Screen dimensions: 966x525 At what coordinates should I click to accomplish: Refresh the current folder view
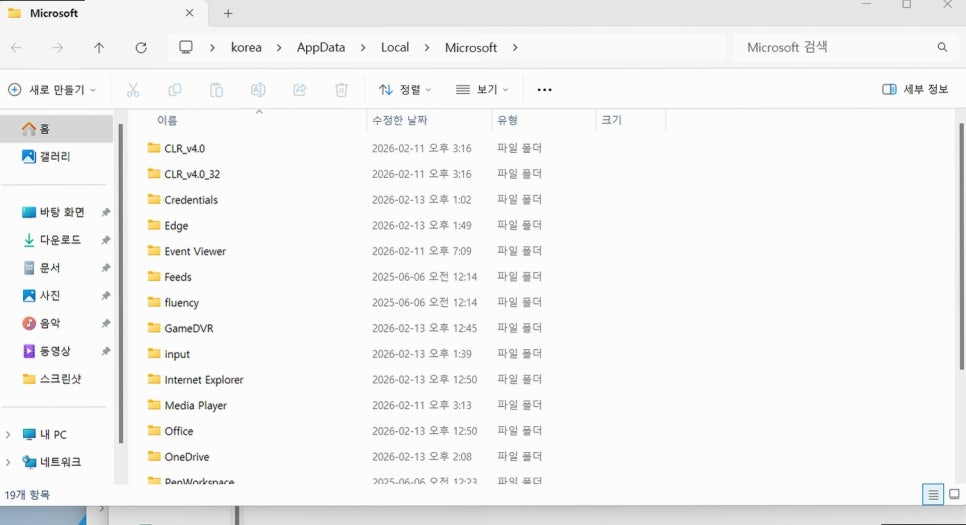141,47
